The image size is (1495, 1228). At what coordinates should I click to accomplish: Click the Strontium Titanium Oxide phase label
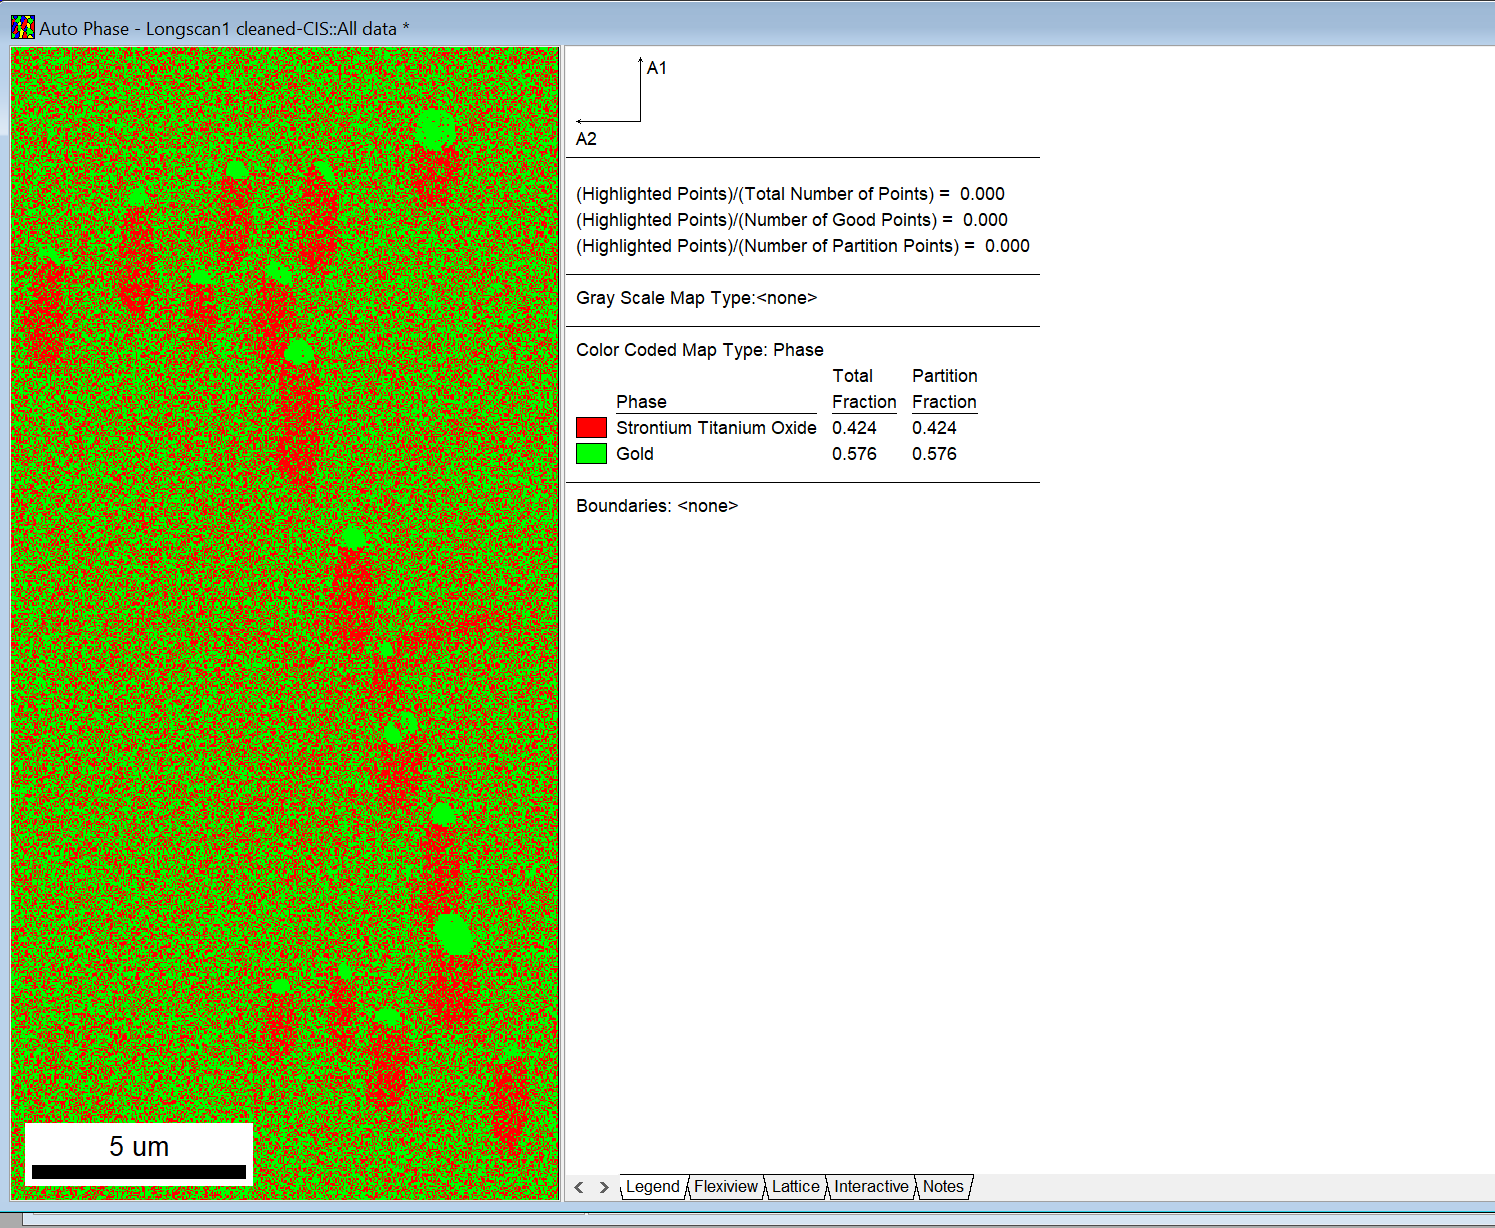coord(716,427)
